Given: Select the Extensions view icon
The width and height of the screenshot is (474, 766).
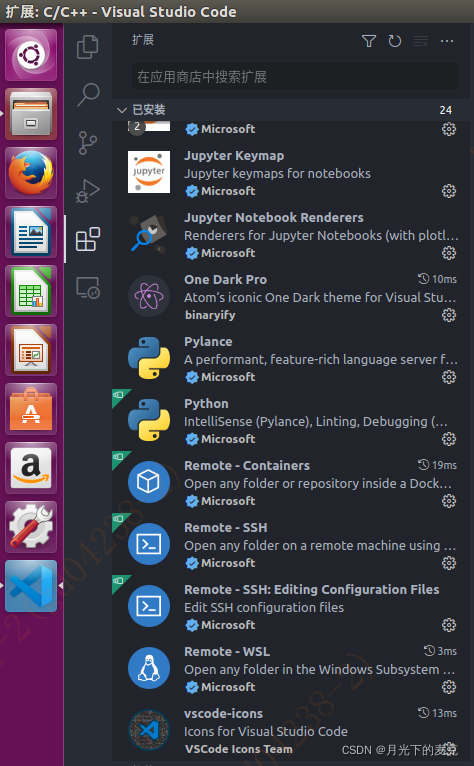Looking at the screenshot, I should [88, 239].
